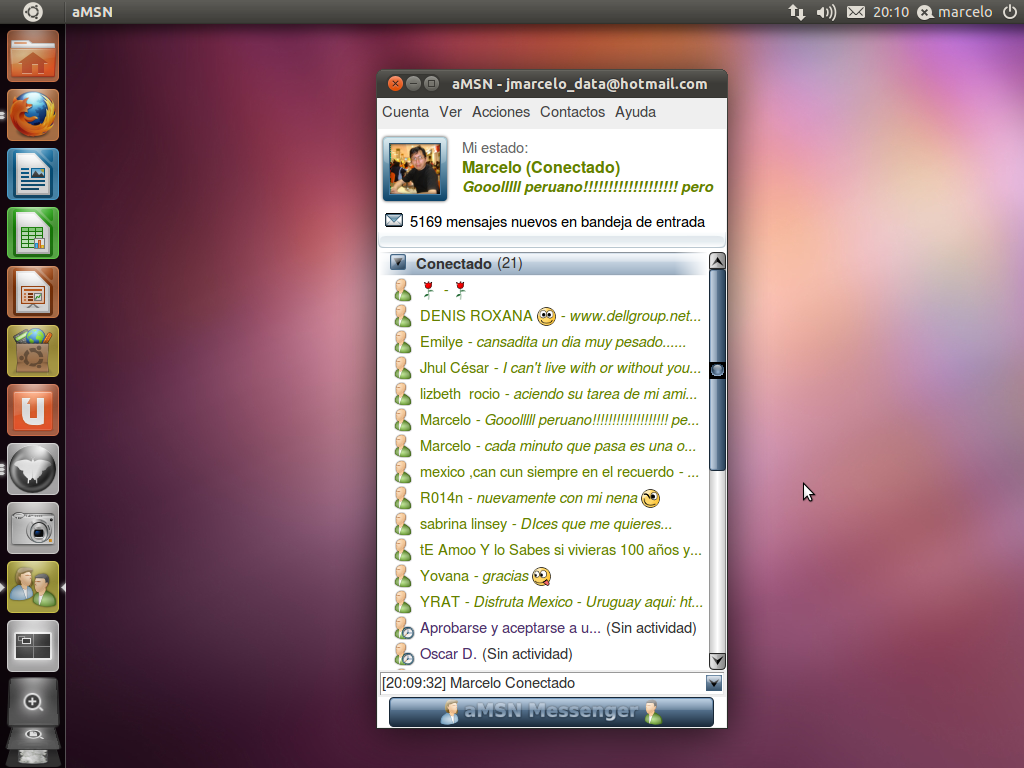
Task: Collapse the Conectado (21) contact group
Action: coord(399,262)
